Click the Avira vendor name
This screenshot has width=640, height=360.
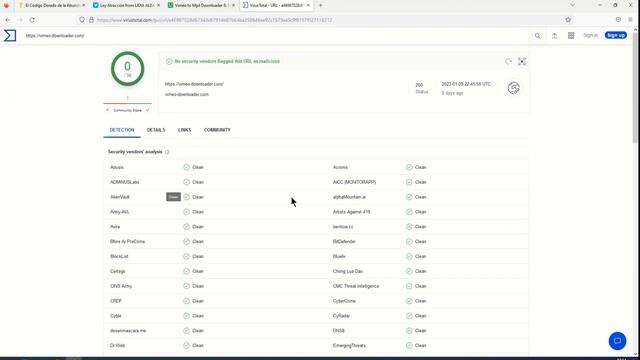[x=115, y=227]
